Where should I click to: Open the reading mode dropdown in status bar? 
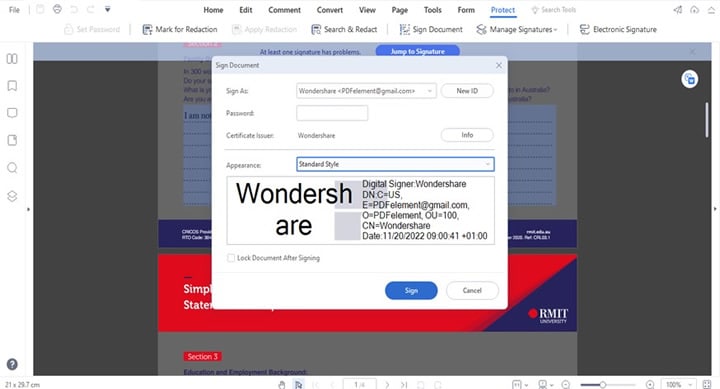coord(546,385)
